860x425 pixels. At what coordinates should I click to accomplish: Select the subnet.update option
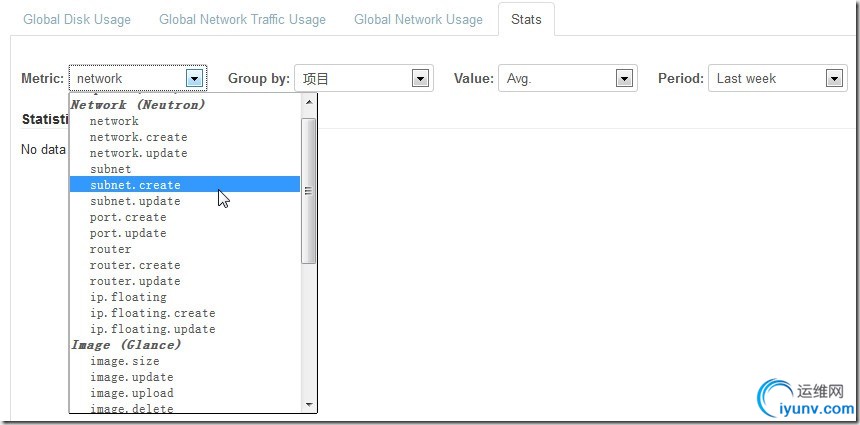click(135, 201)
